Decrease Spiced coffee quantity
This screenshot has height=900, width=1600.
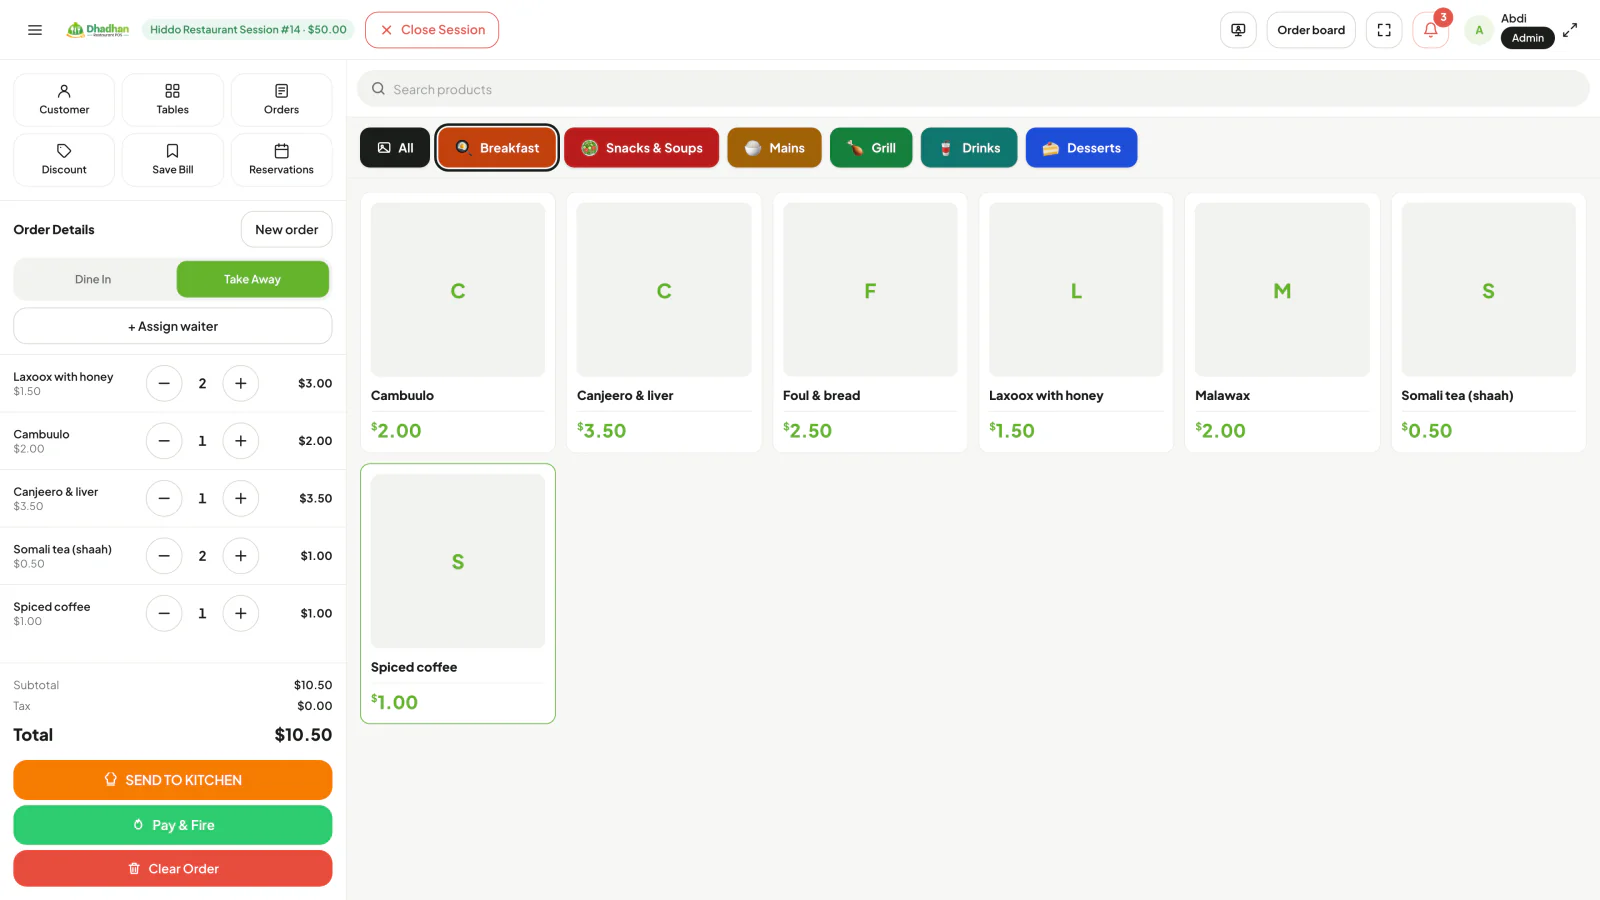(164, 613)
